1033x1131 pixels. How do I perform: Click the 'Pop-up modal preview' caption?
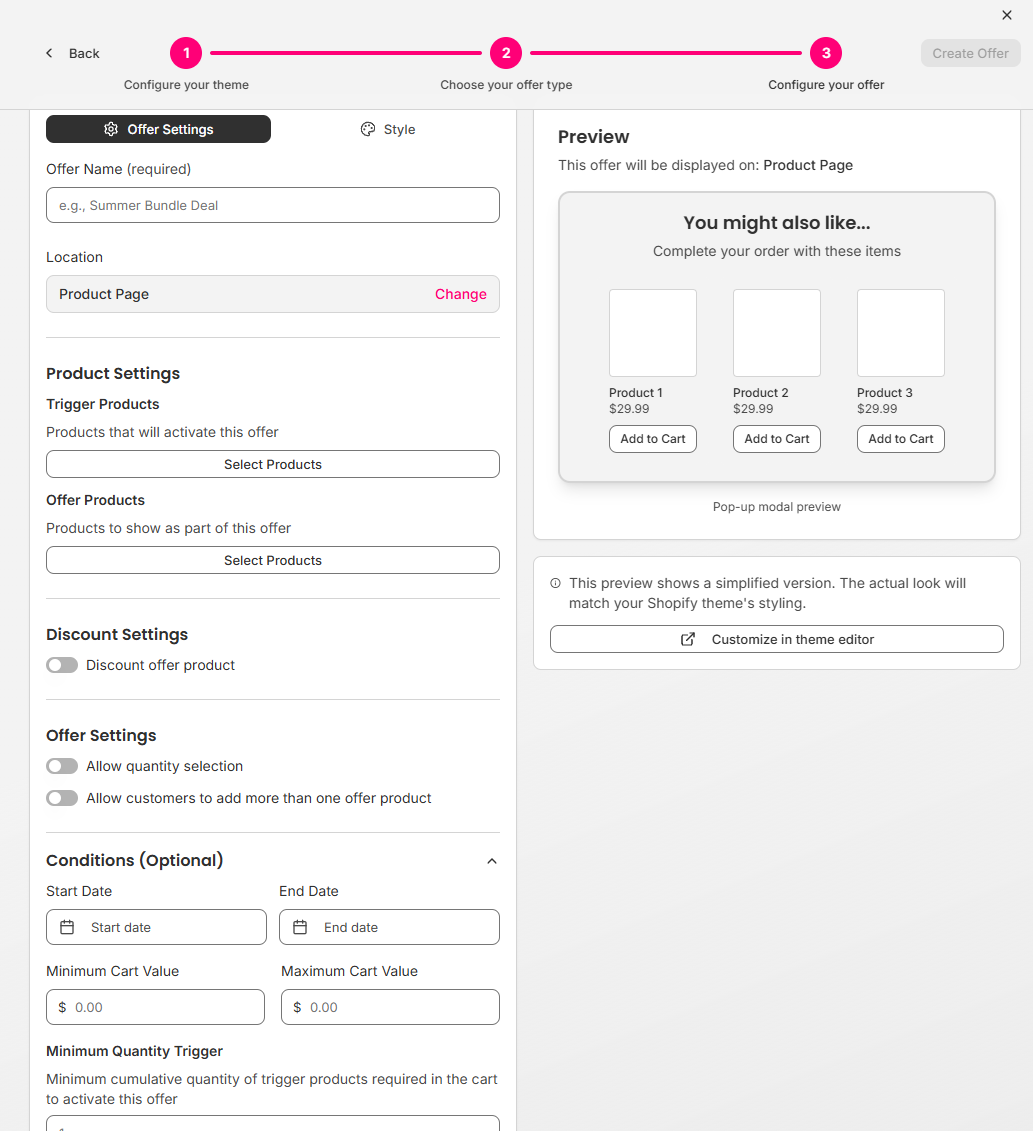click(x=777, y=507)
